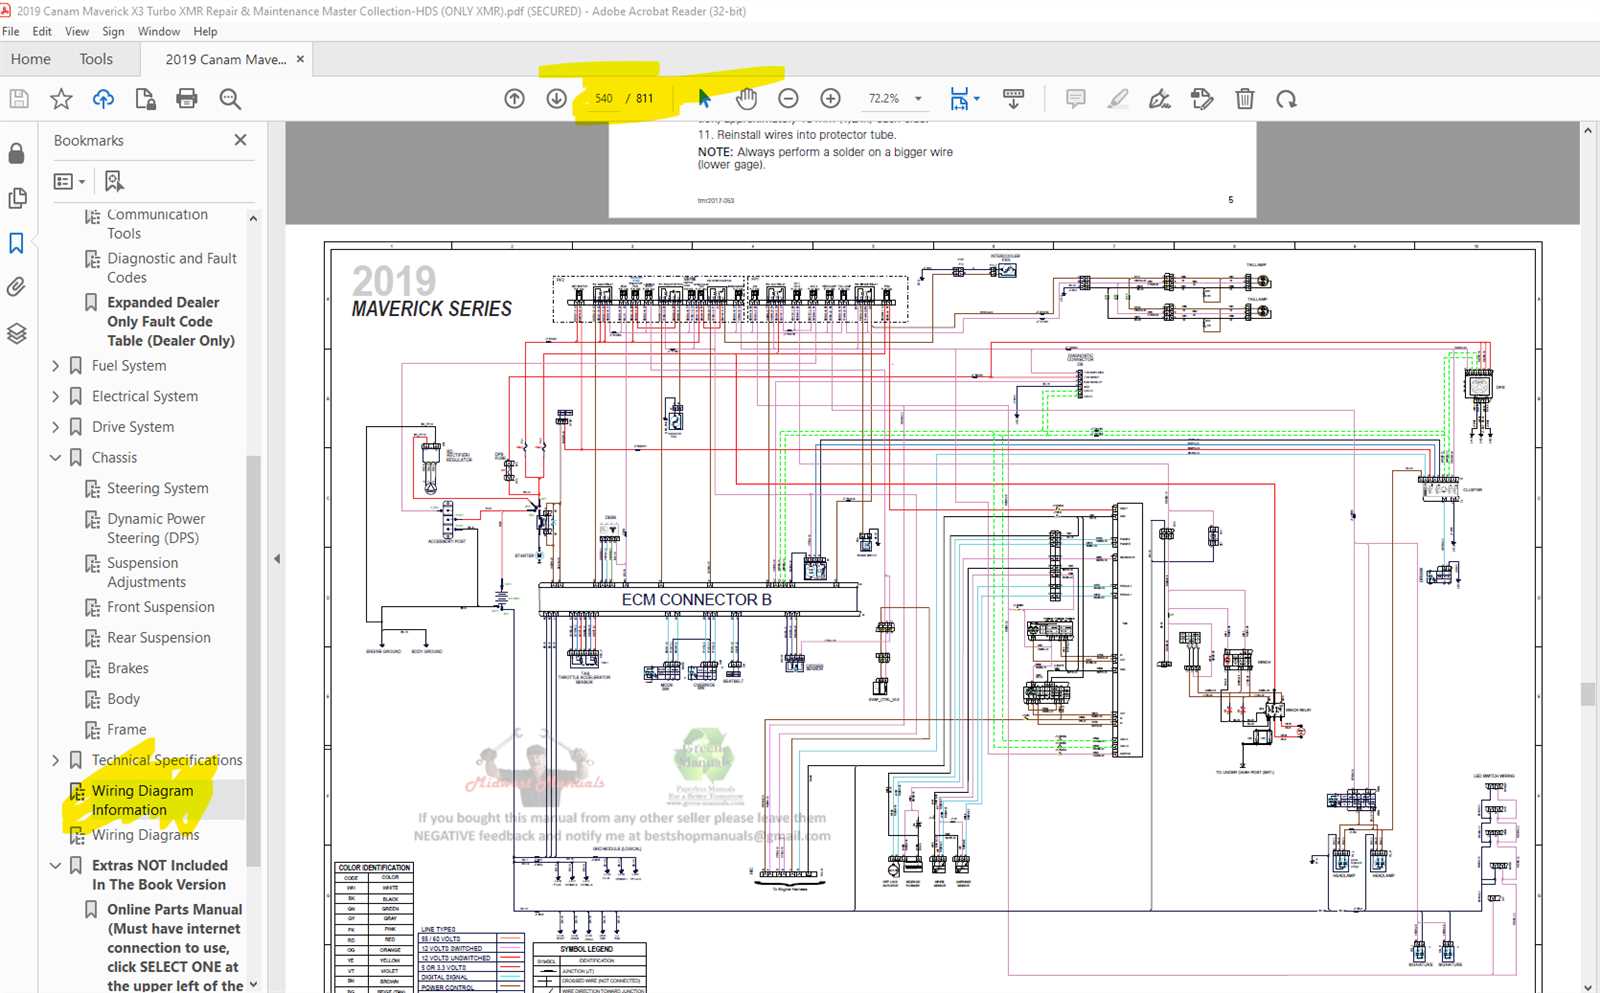The image size is (1600, 993).
Task: Open bookmark options dropdown menu
Action: point(69,181)
